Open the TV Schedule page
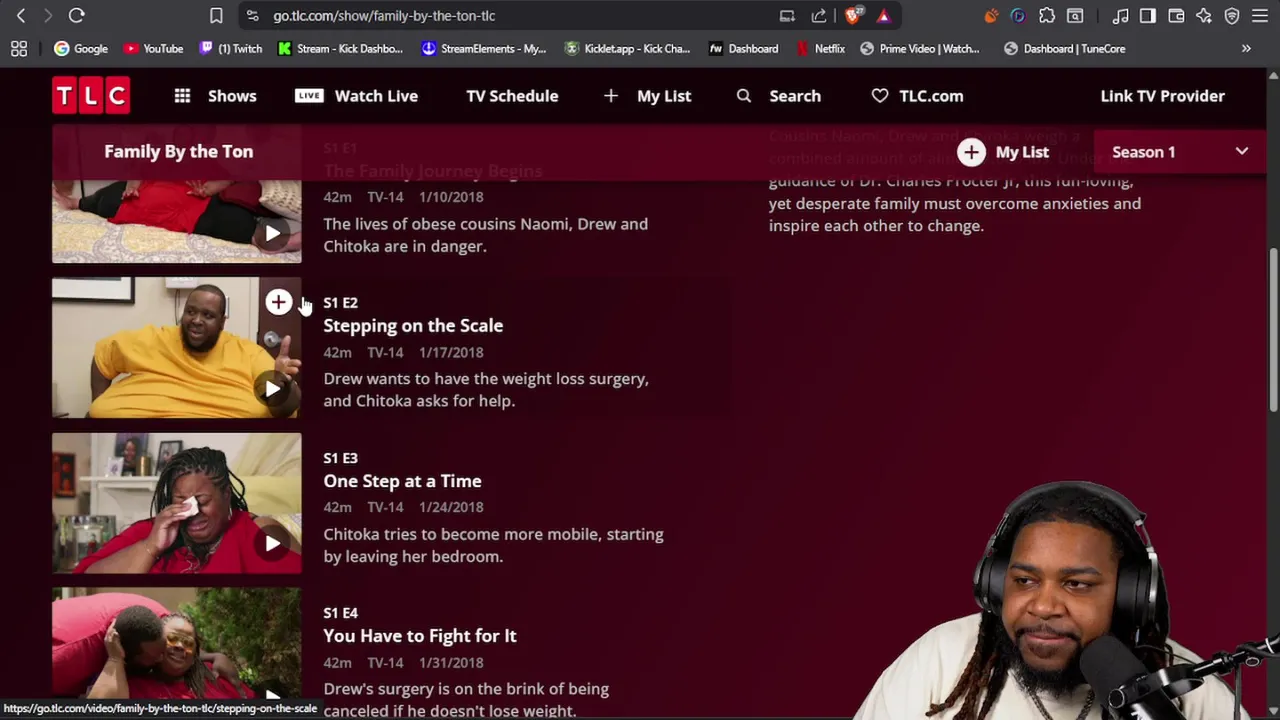 512,96
